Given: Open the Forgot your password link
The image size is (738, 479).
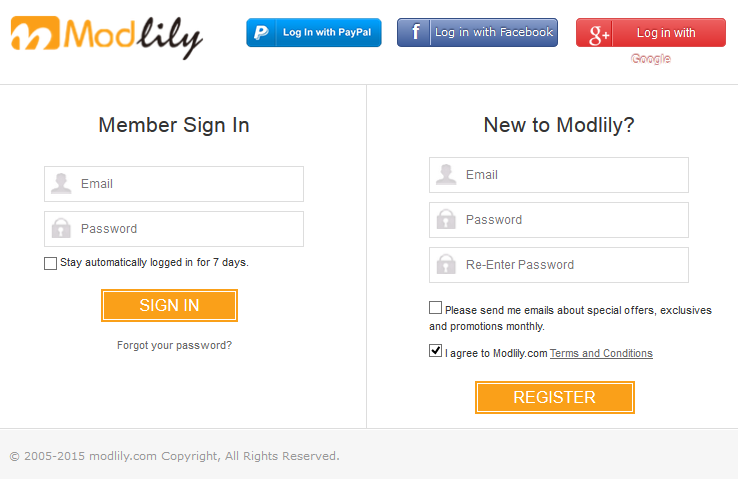Looking at the screenshot, I should coord(174,345).
